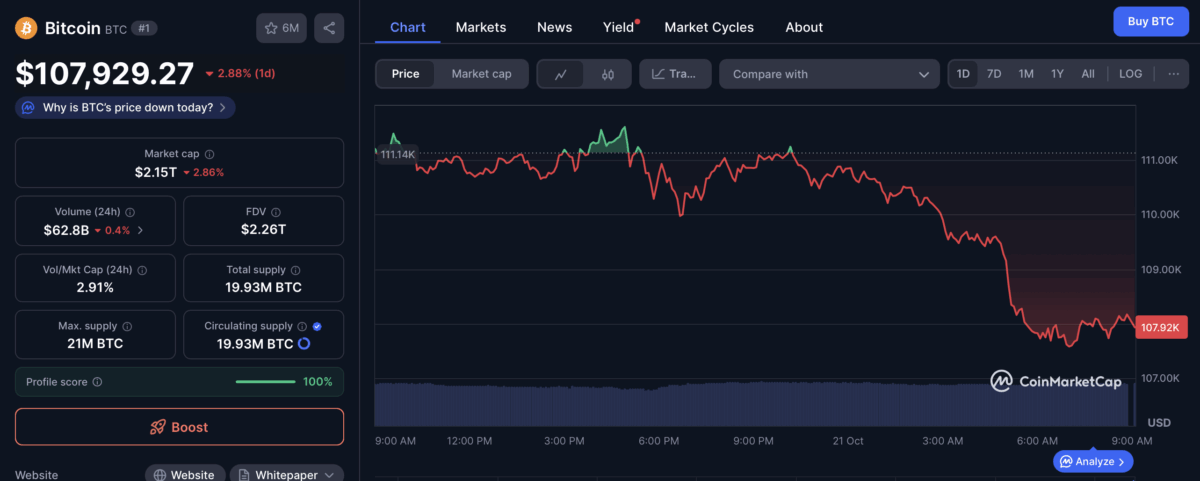This screenshot has height=481, width=1200.
Task: Switch to the candlestick chart icon
Action: pyautogui.click(x=607, y=74)
